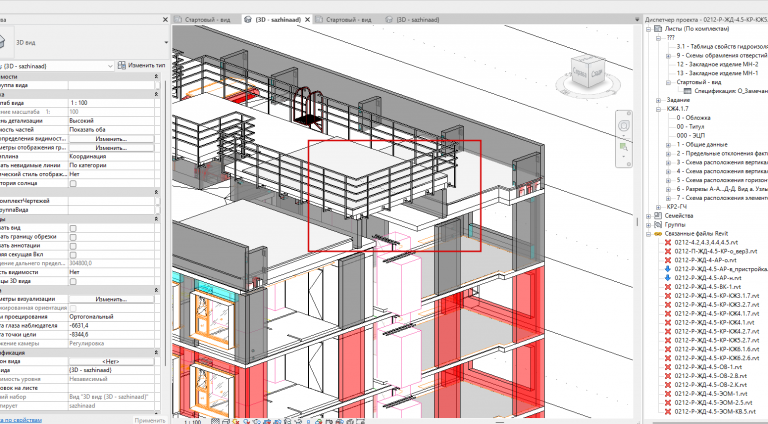Open the по свойствам help link
Screen dimensions: 768x424
(22, 420)
